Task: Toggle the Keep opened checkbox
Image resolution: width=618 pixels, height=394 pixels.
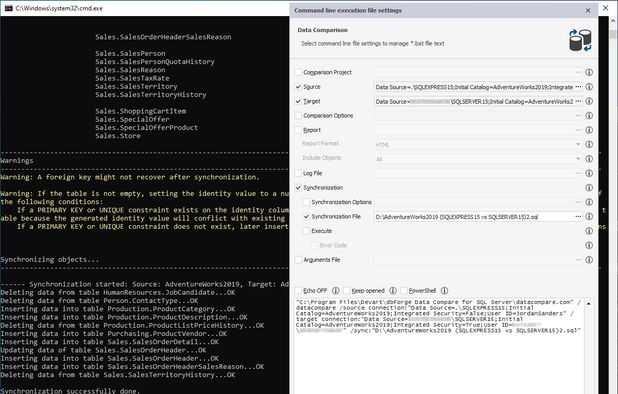Action: 346,291
